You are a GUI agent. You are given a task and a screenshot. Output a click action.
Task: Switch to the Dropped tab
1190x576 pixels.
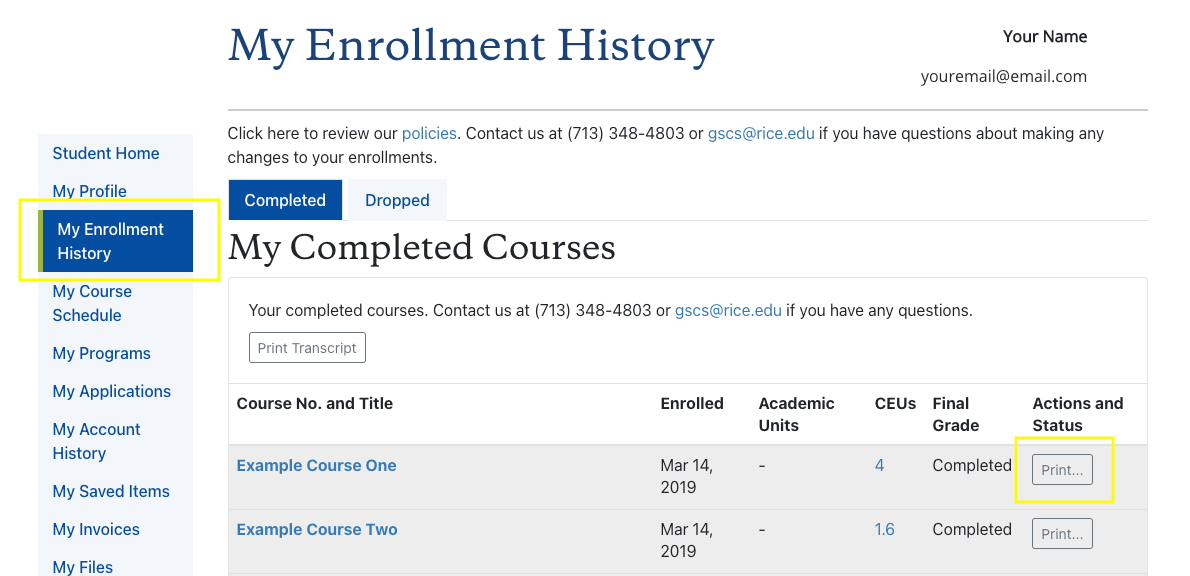397,200
